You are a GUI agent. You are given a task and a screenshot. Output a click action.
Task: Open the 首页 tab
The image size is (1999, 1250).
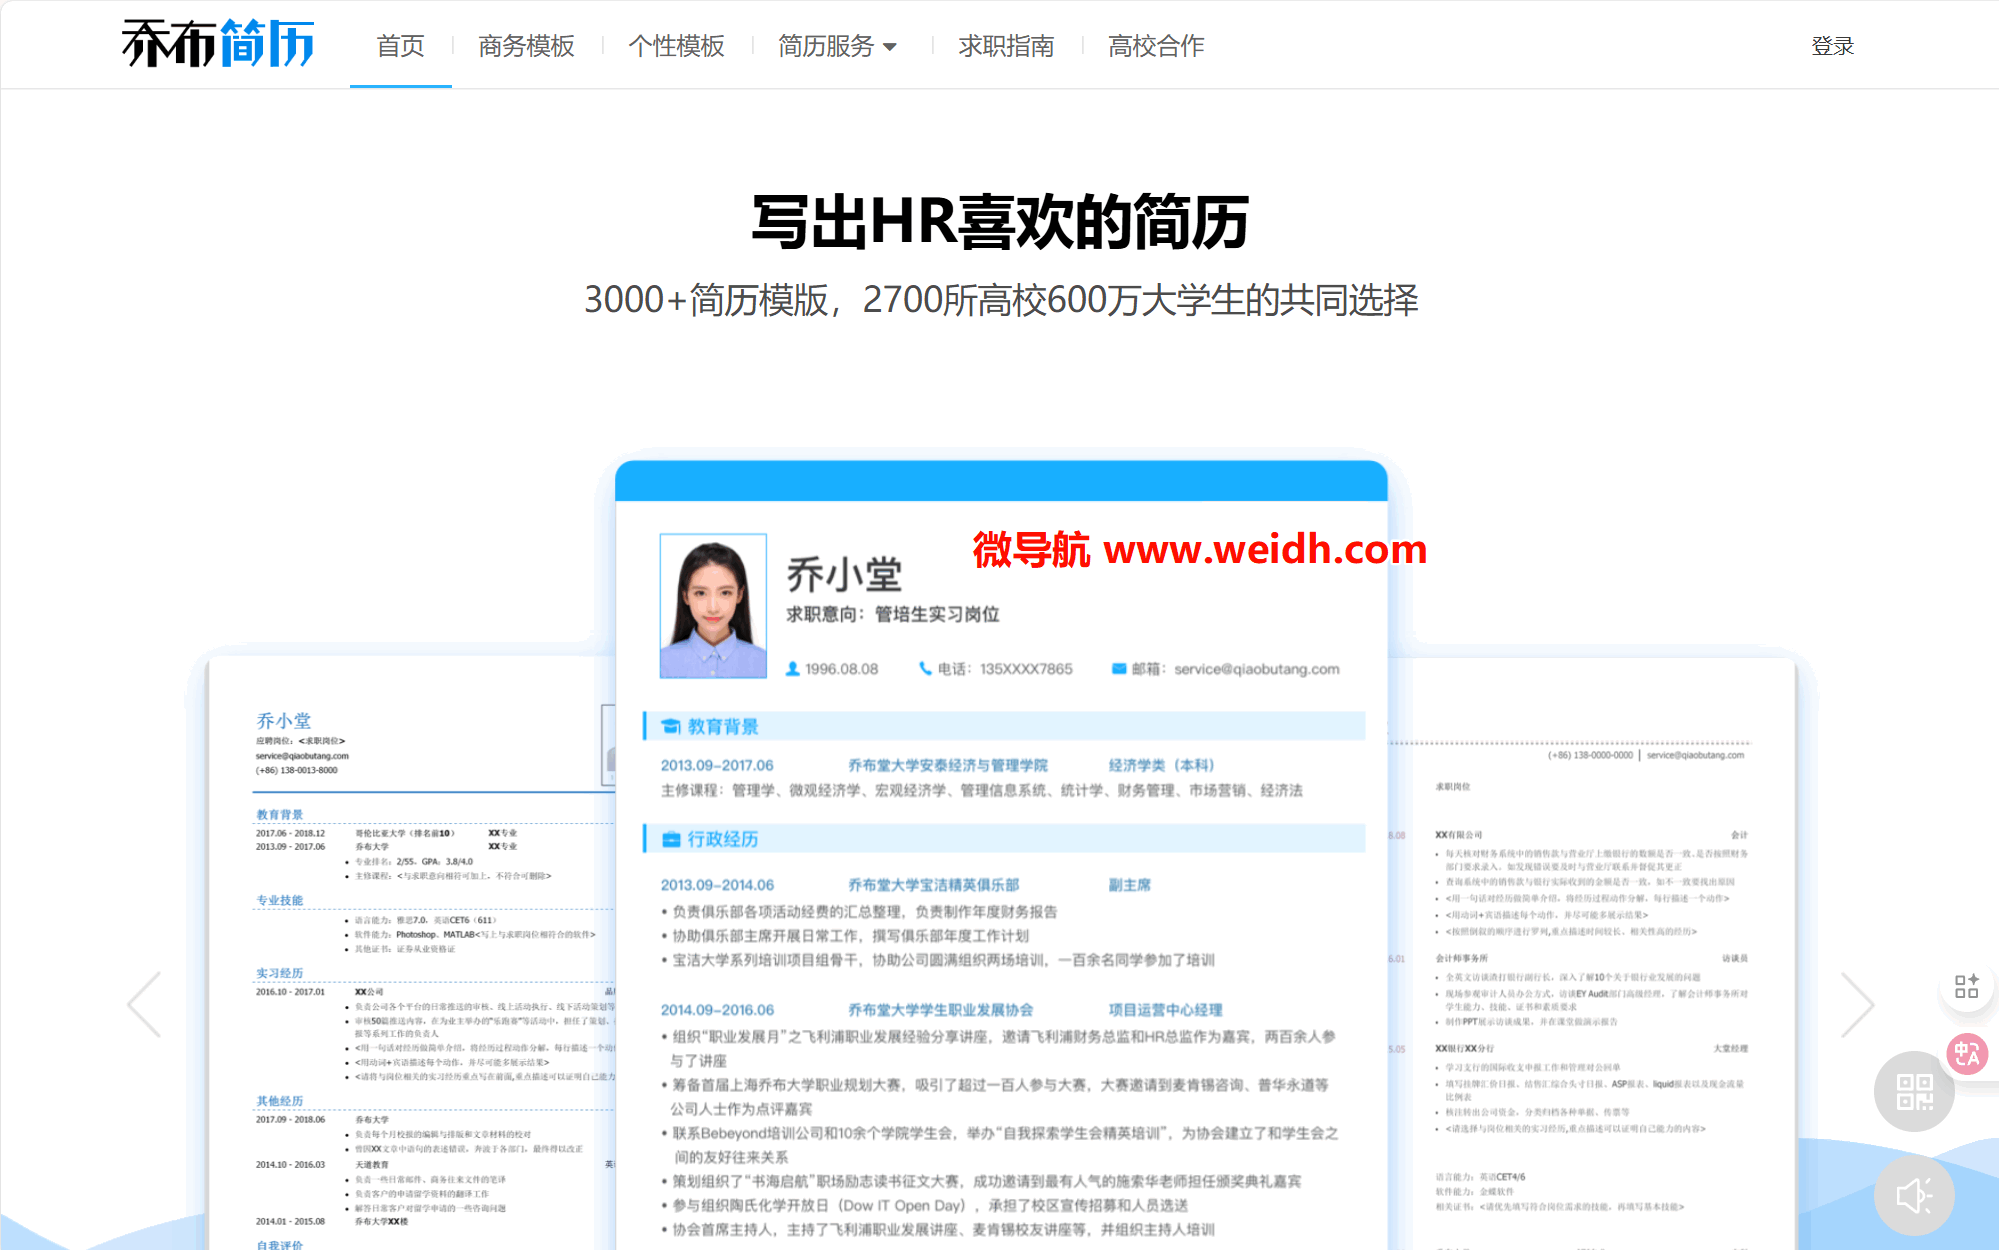400,46
